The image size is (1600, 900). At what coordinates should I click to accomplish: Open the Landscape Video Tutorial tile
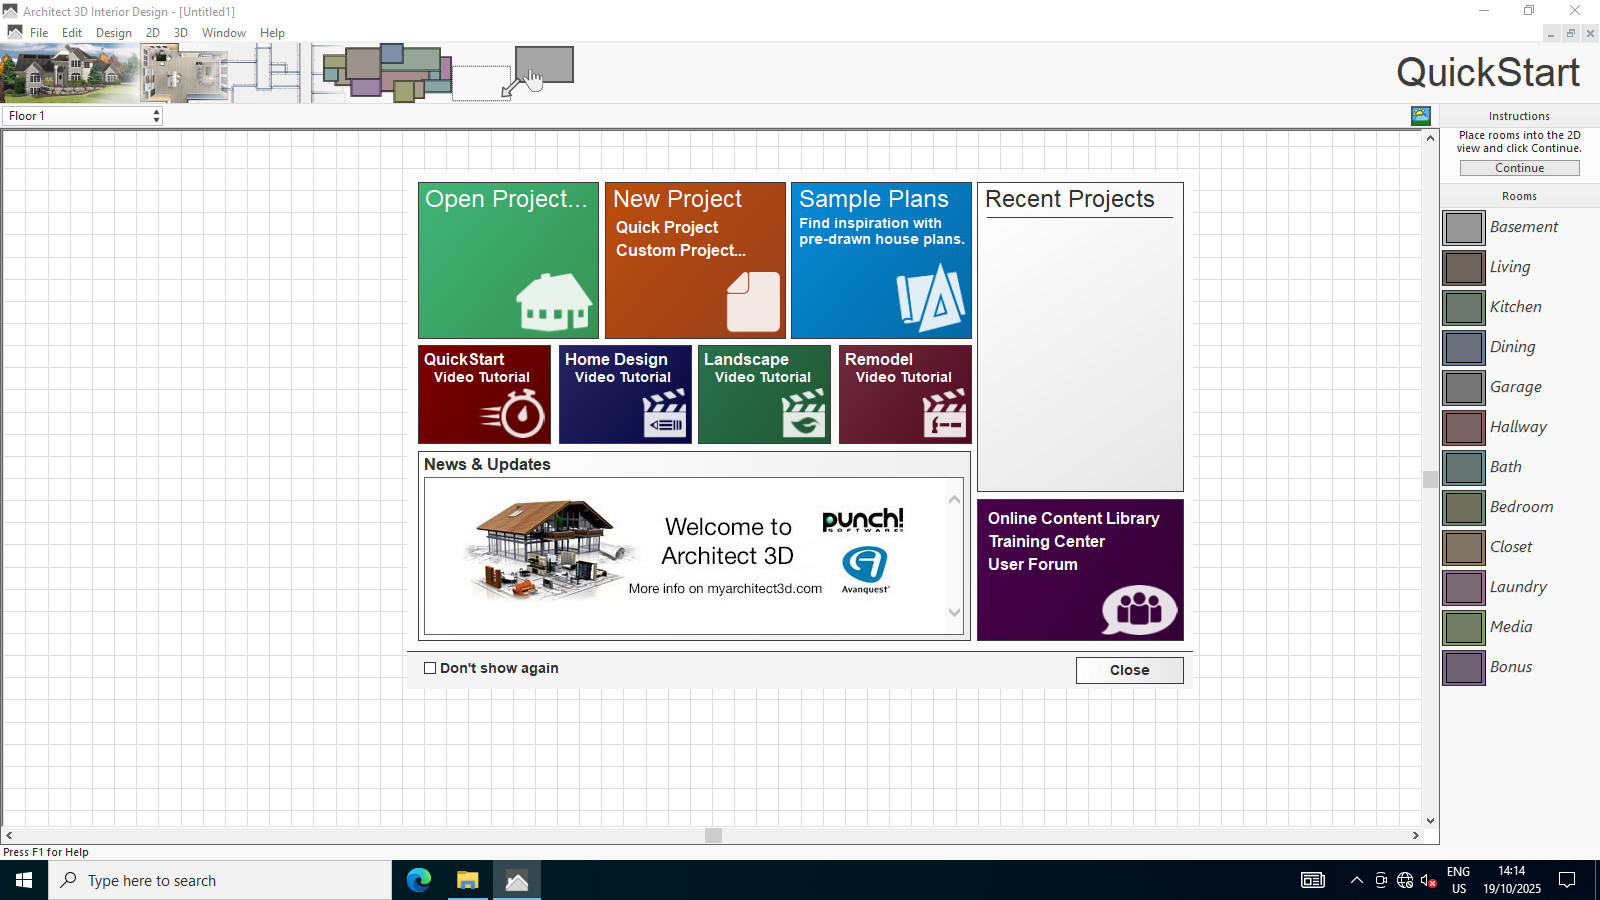pos(764,394)
